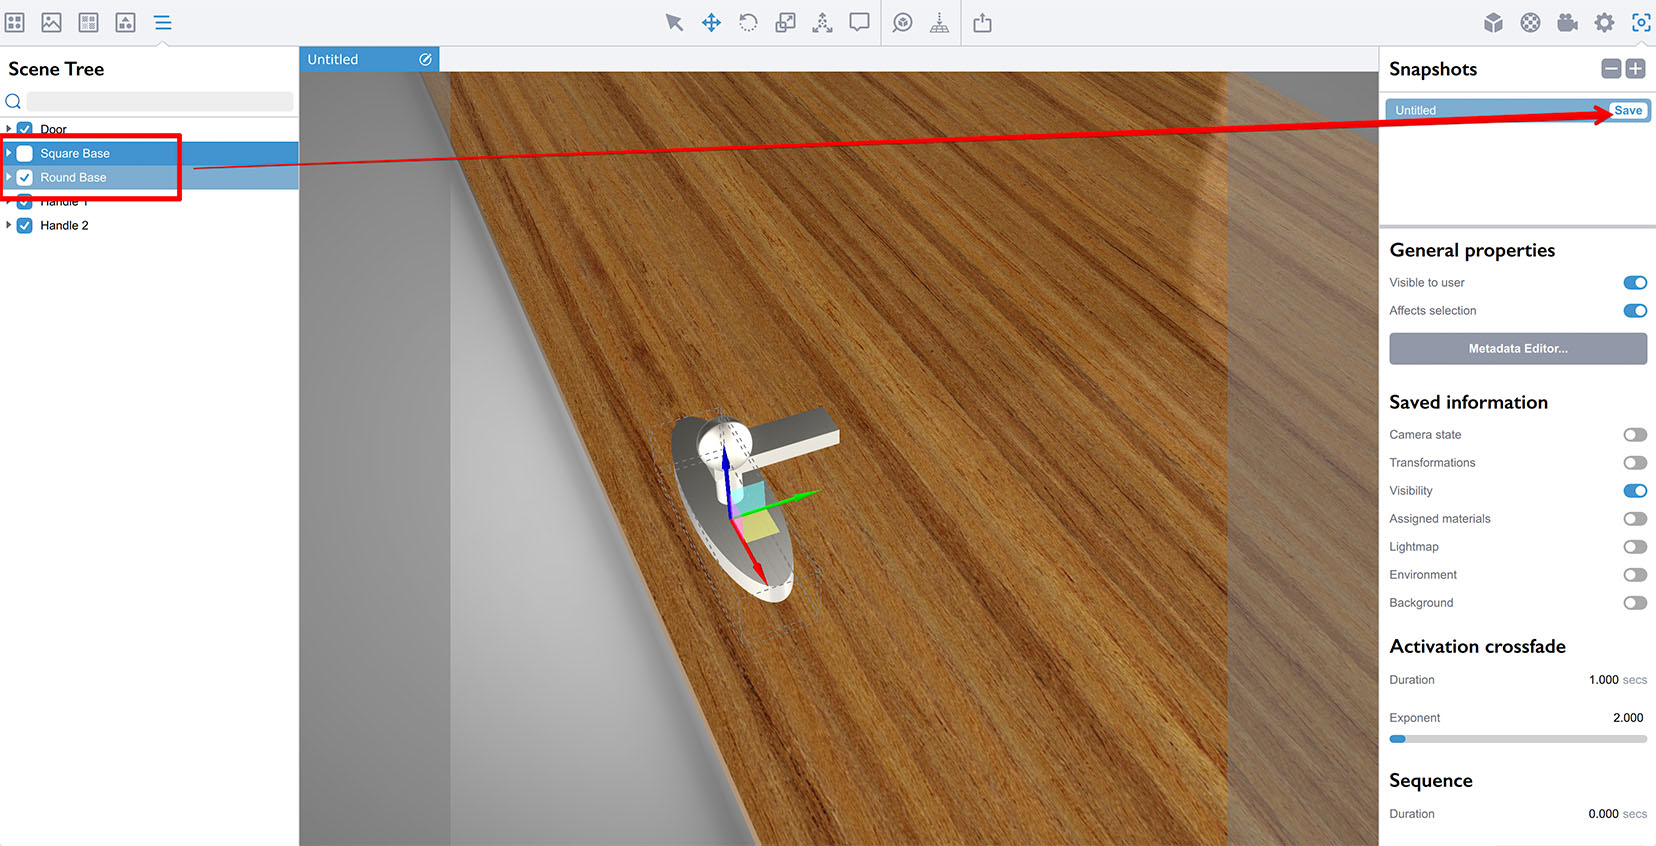This screenshot has width=1656, height=846.
Task: Select the annotation comment tool
Action: pyautogui.click(x=859, y=22)
